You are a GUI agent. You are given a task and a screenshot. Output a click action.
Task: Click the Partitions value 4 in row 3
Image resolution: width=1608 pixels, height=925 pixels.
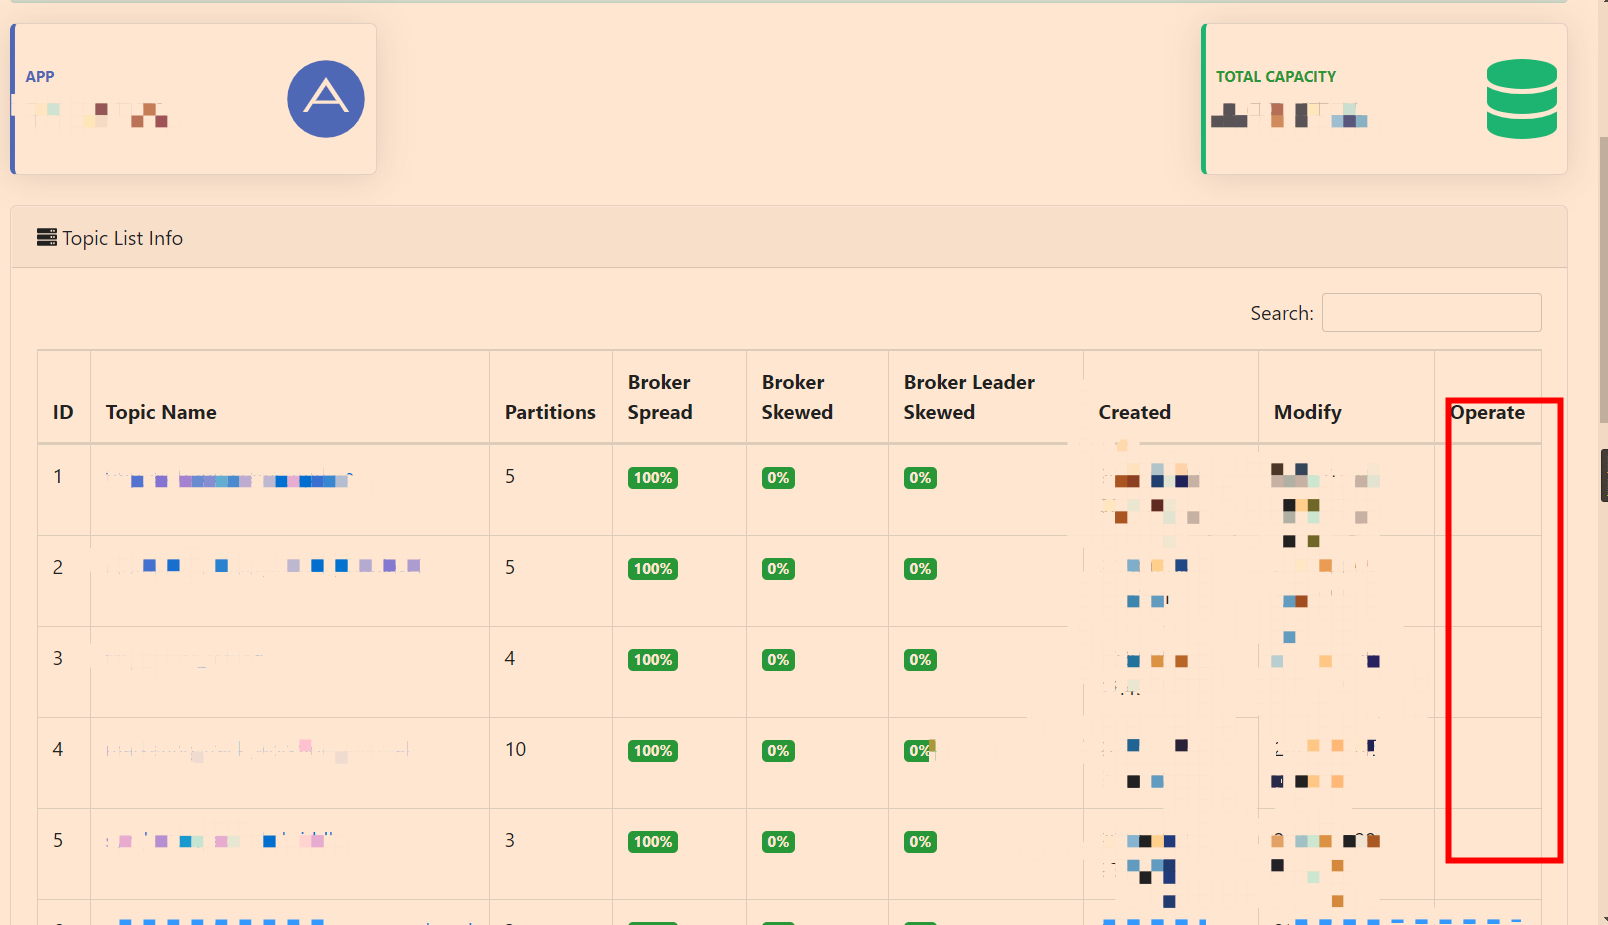point(510,658)
